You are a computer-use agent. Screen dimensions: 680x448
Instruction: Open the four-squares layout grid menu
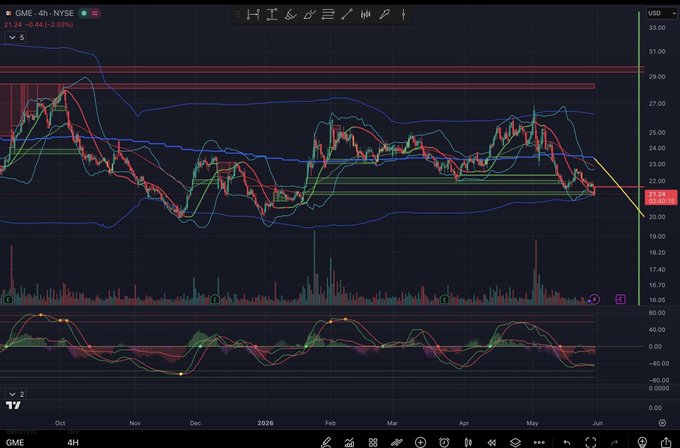[x=373, y=442]
